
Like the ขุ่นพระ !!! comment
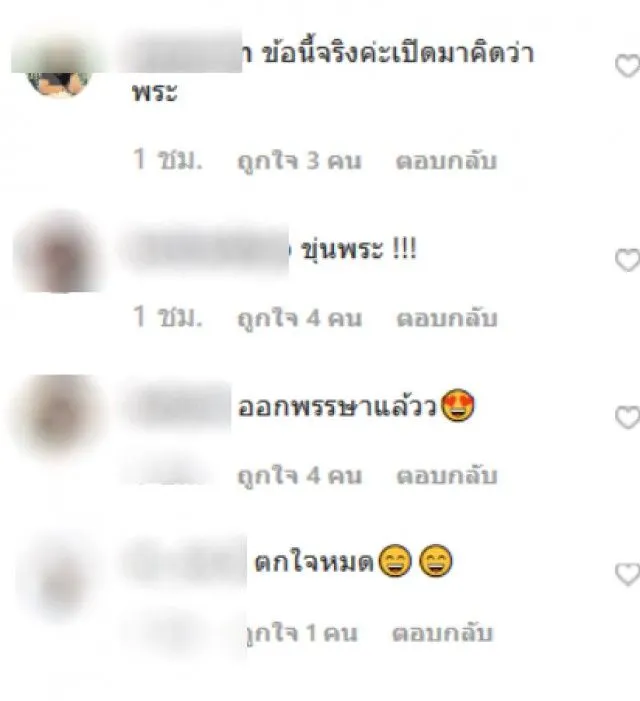click(x=627, y=260)
